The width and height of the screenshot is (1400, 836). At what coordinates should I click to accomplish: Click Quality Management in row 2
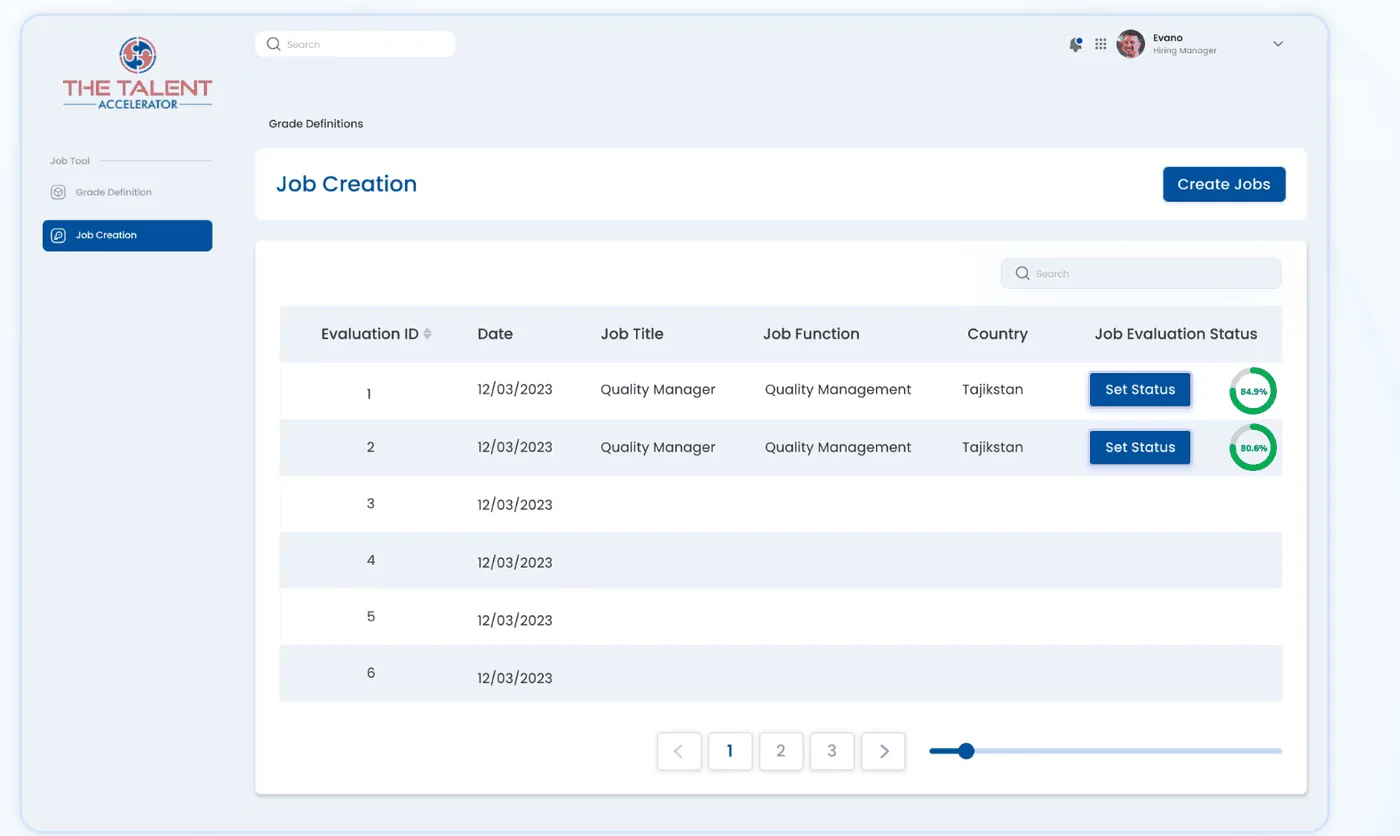coord(838,447)
